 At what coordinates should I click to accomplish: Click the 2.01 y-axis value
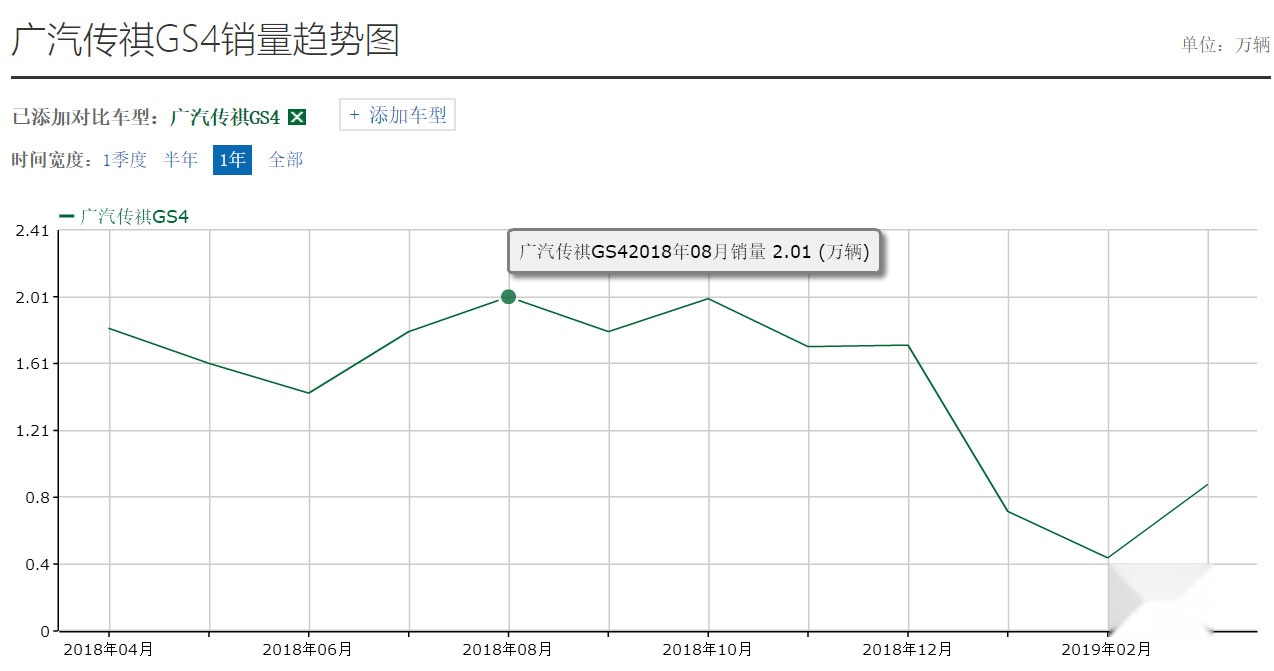click(31, 297)
